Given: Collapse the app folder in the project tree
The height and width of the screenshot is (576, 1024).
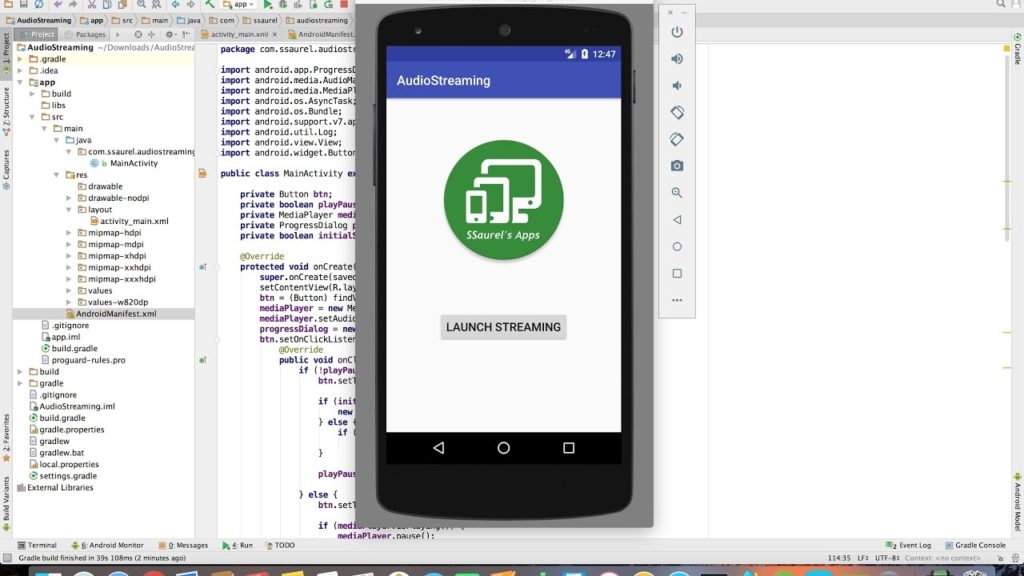Looking at the screenshot, I should [20, 82].
